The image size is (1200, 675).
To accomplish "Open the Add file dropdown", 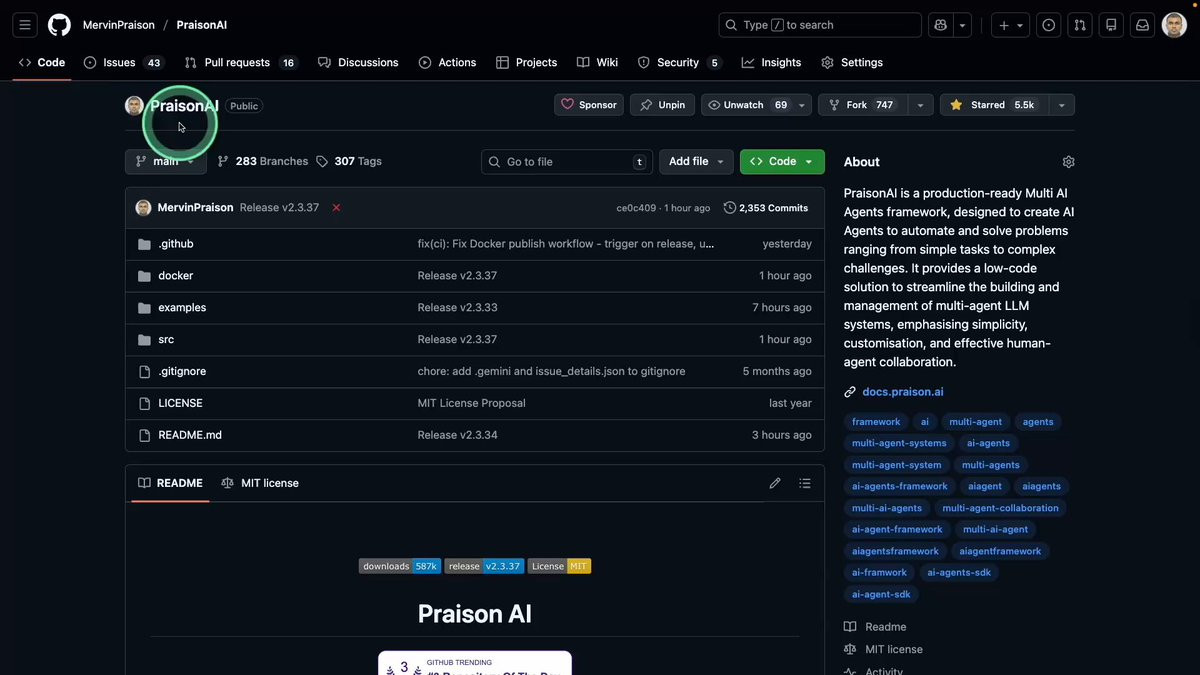I will point(696,162).
